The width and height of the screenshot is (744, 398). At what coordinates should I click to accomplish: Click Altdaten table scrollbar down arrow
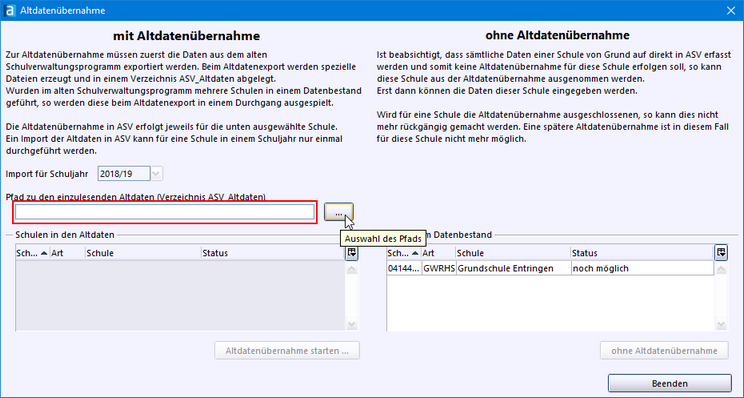(x=352, y=325)
